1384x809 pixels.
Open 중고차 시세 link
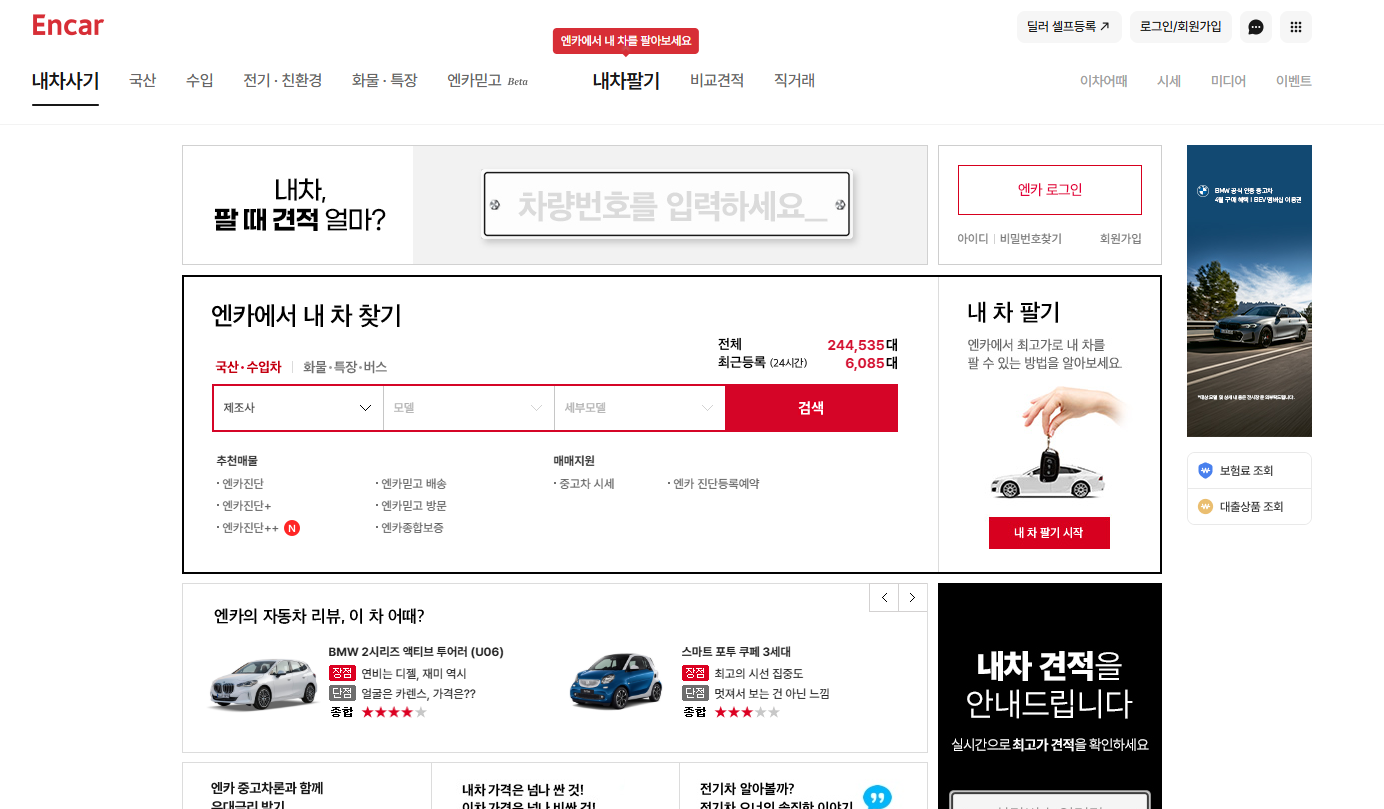point(586,484)
